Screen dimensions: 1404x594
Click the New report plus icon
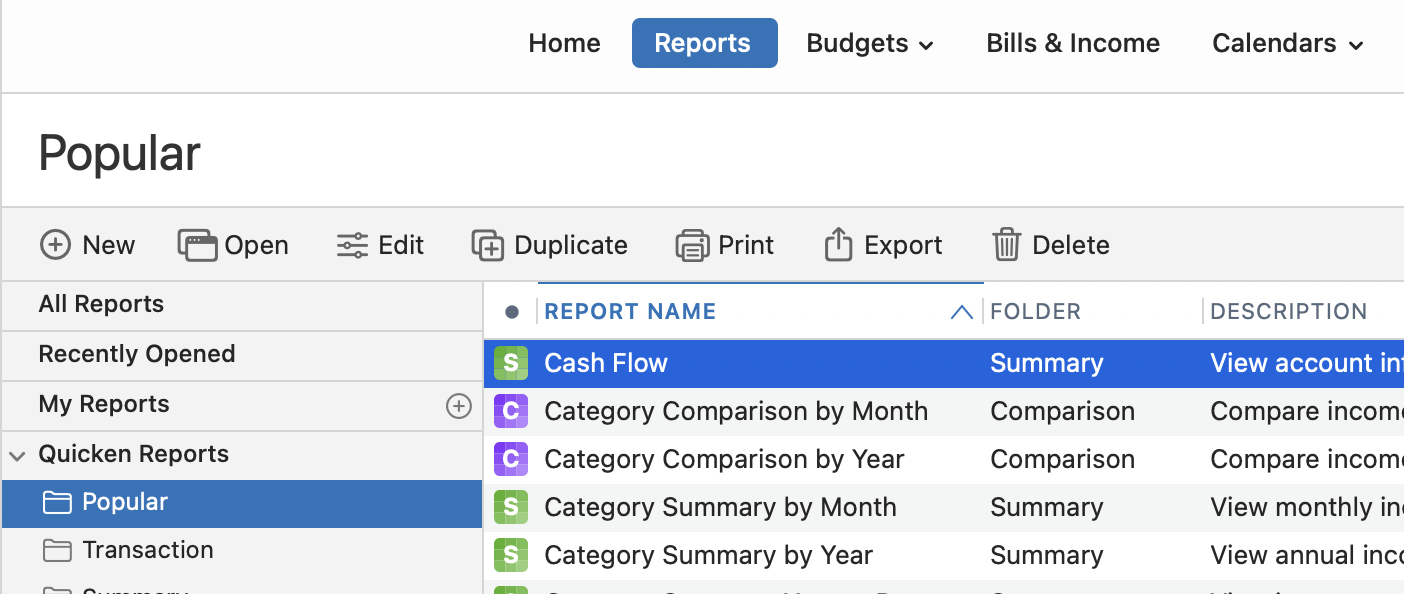[x=55, y=245]
